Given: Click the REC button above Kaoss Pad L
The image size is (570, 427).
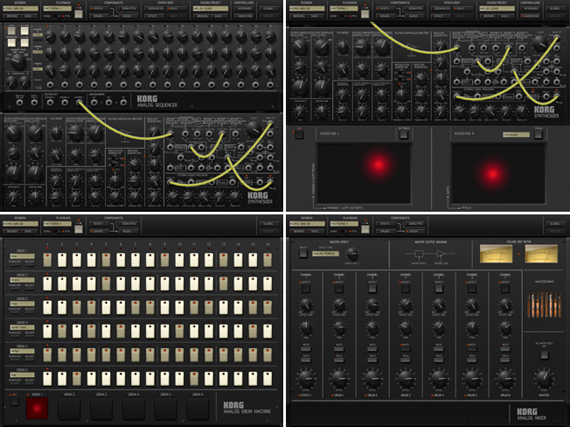Looking at the screenshot, I should [x=299, y=134].
